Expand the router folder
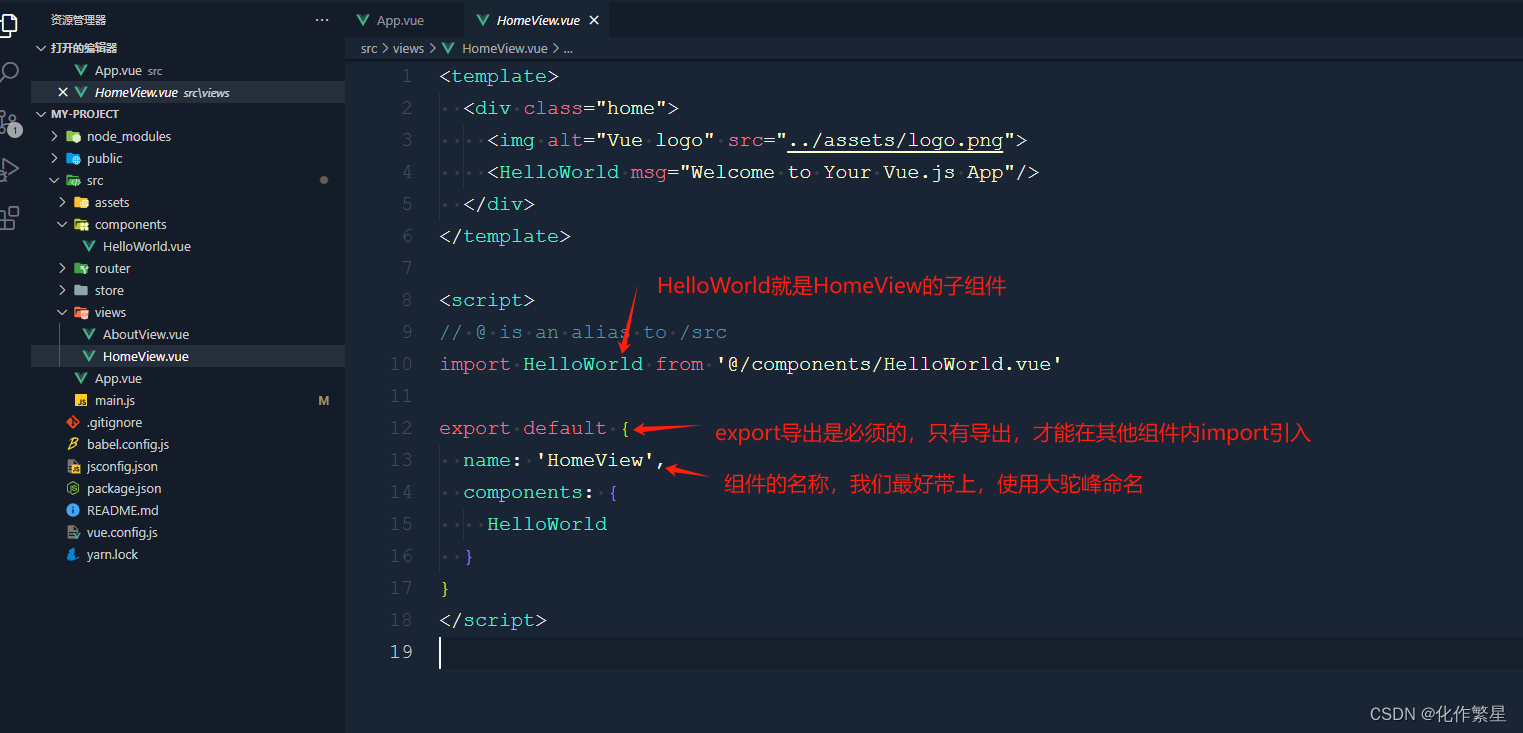The image size is (1523, 733). (63, 268)
